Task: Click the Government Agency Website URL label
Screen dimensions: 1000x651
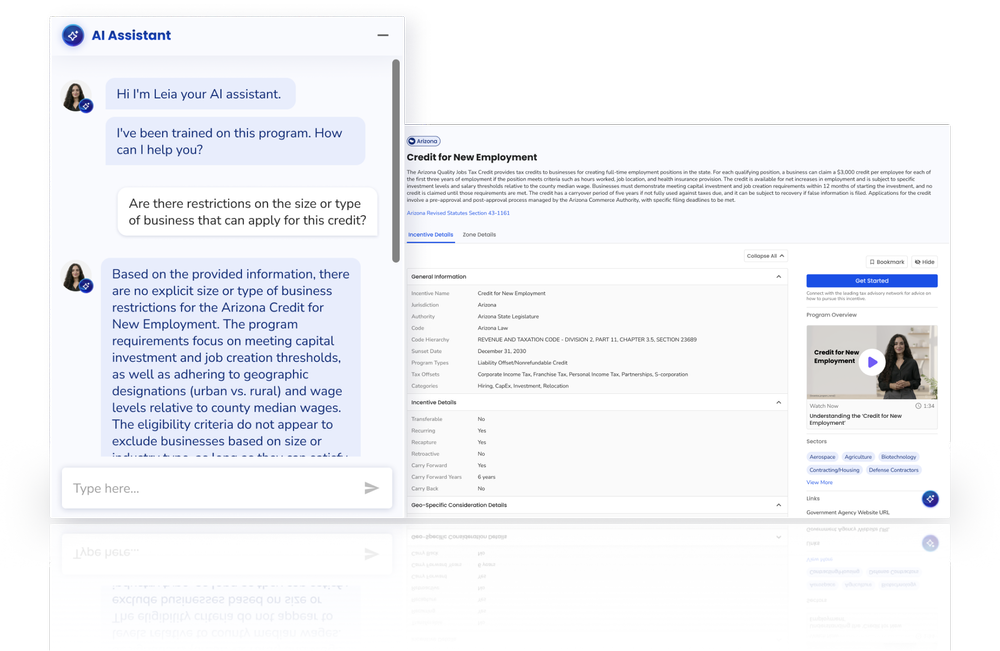Action: (848, 513)
